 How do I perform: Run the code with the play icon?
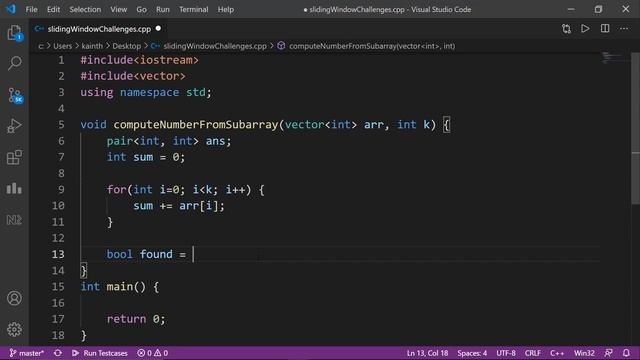point(585,29)
